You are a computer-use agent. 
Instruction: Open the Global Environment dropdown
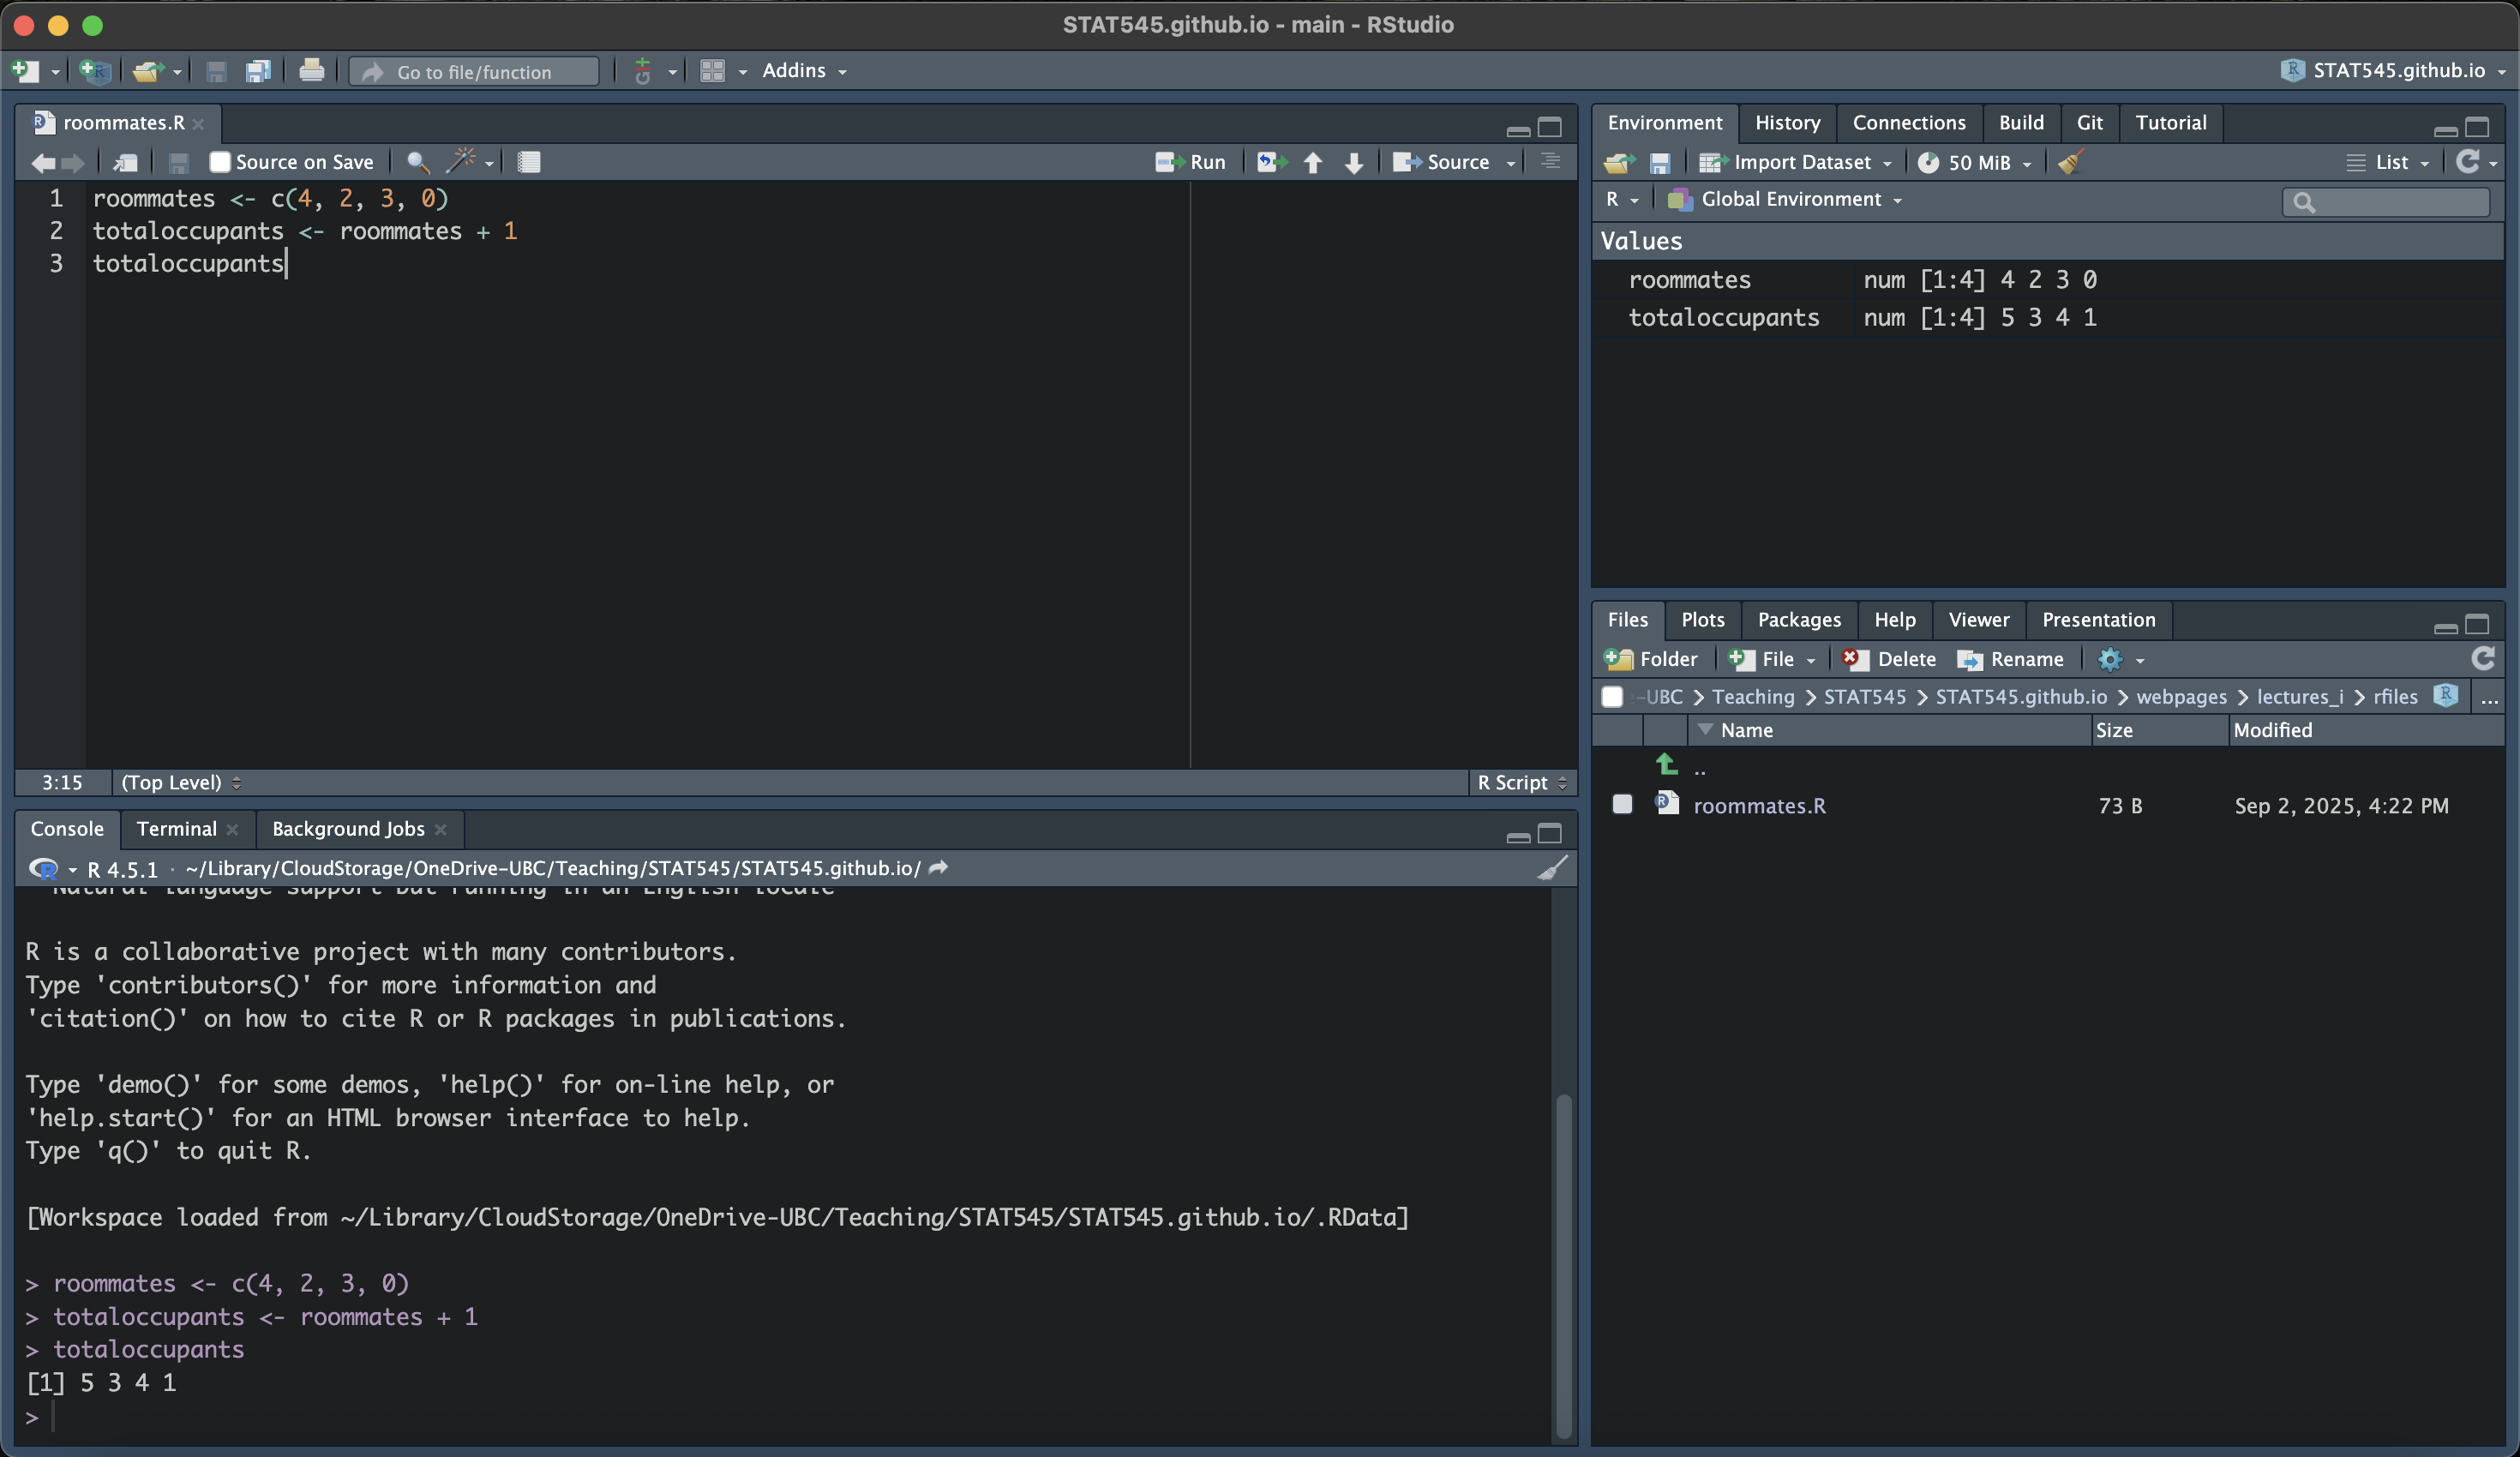point(1790,199)
